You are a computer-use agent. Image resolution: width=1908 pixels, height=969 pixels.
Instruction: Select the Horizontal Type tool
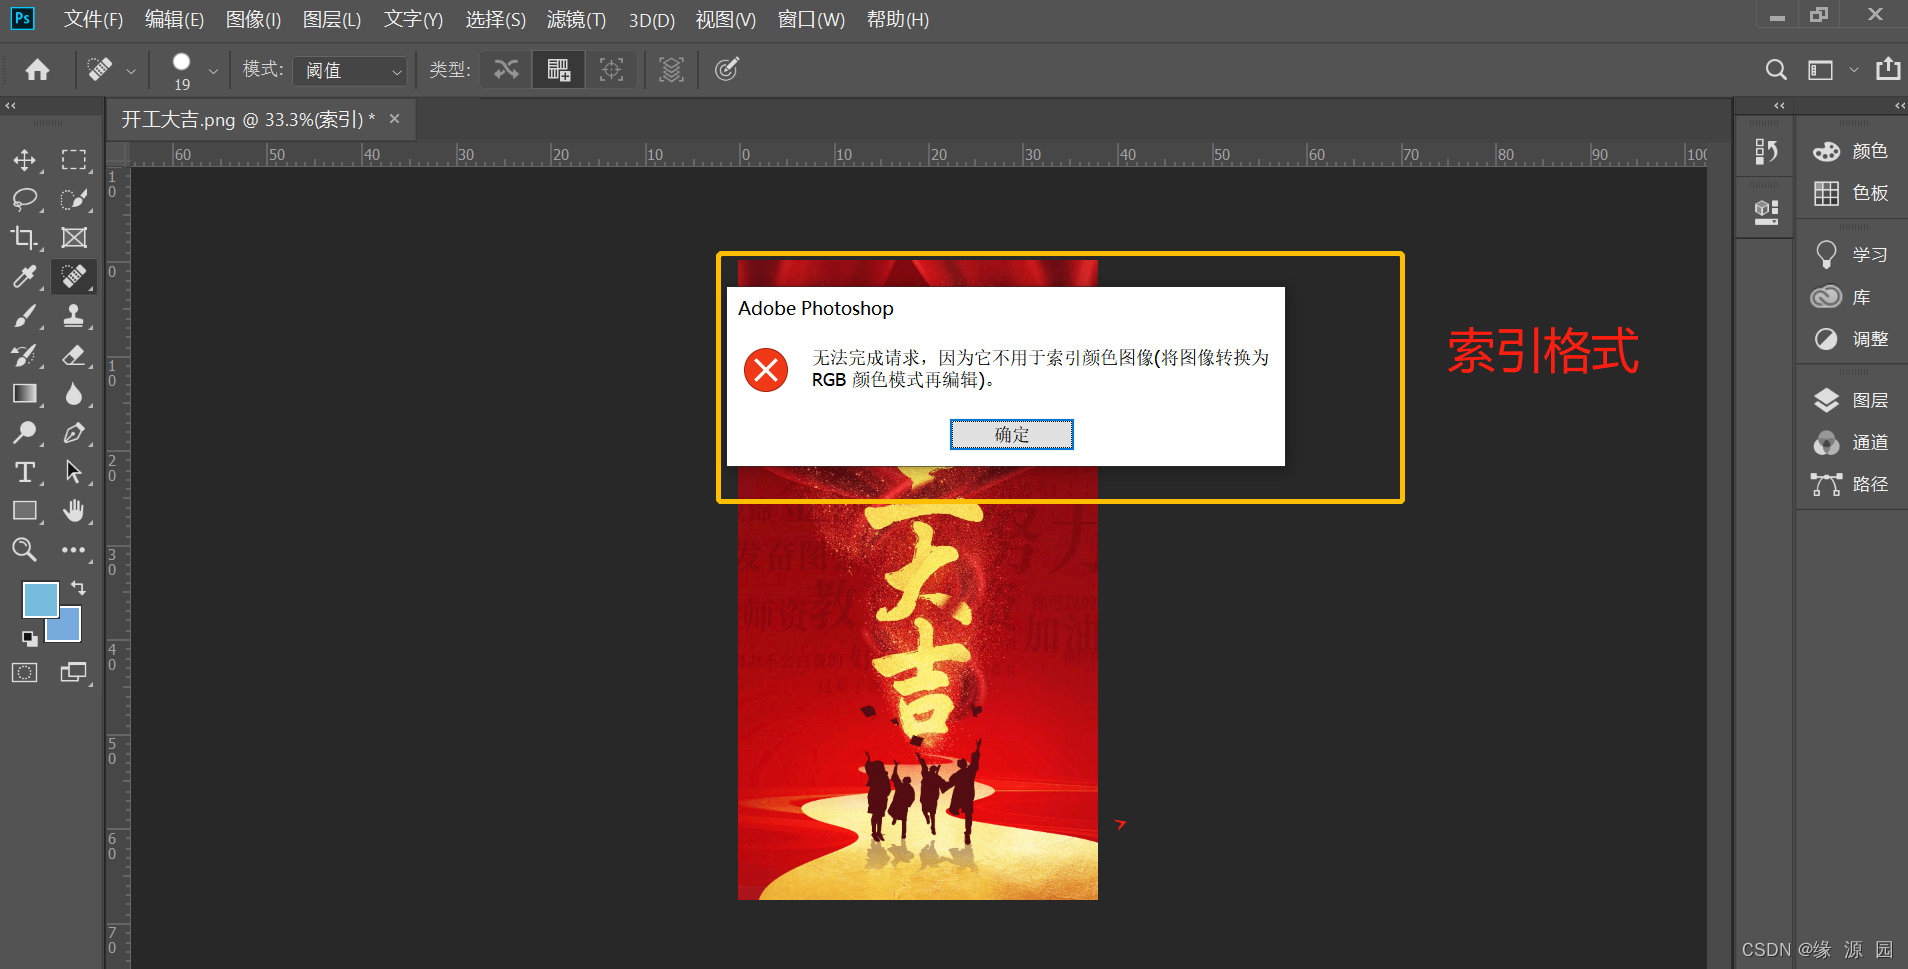25,472
